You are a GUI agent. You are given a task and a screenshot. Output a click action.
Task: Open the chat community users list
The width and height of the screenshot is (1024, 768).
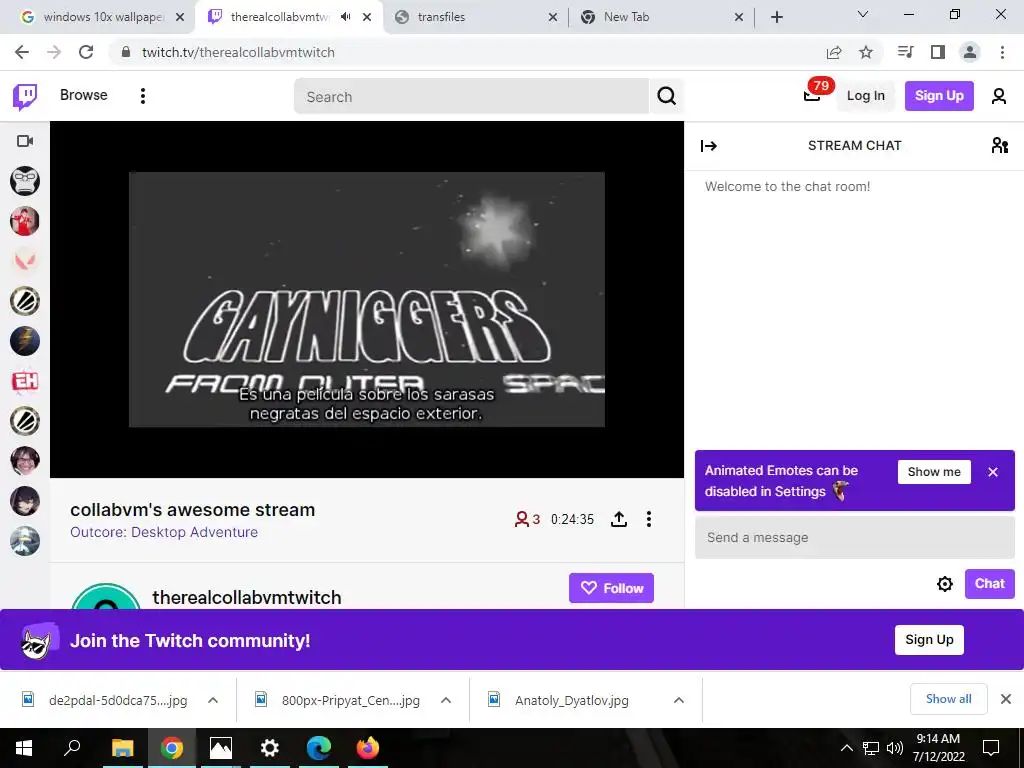point(999,145)
